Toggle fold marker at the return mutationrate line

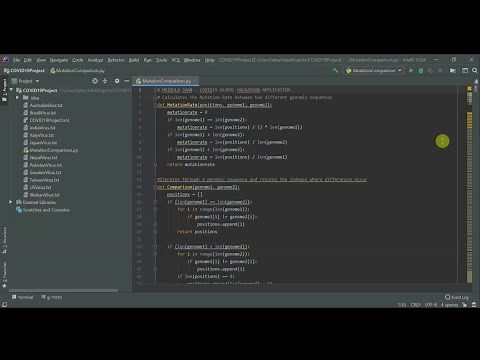click(155, 165)
